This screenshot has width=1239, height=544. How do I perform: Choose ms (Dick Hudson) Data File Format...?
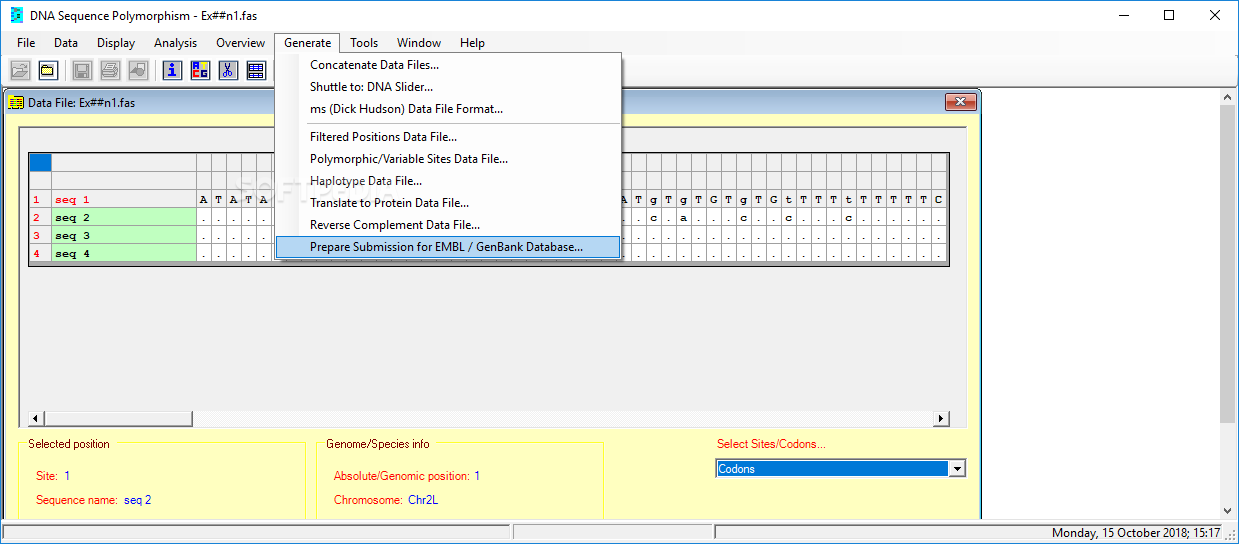tap(448, 109)
